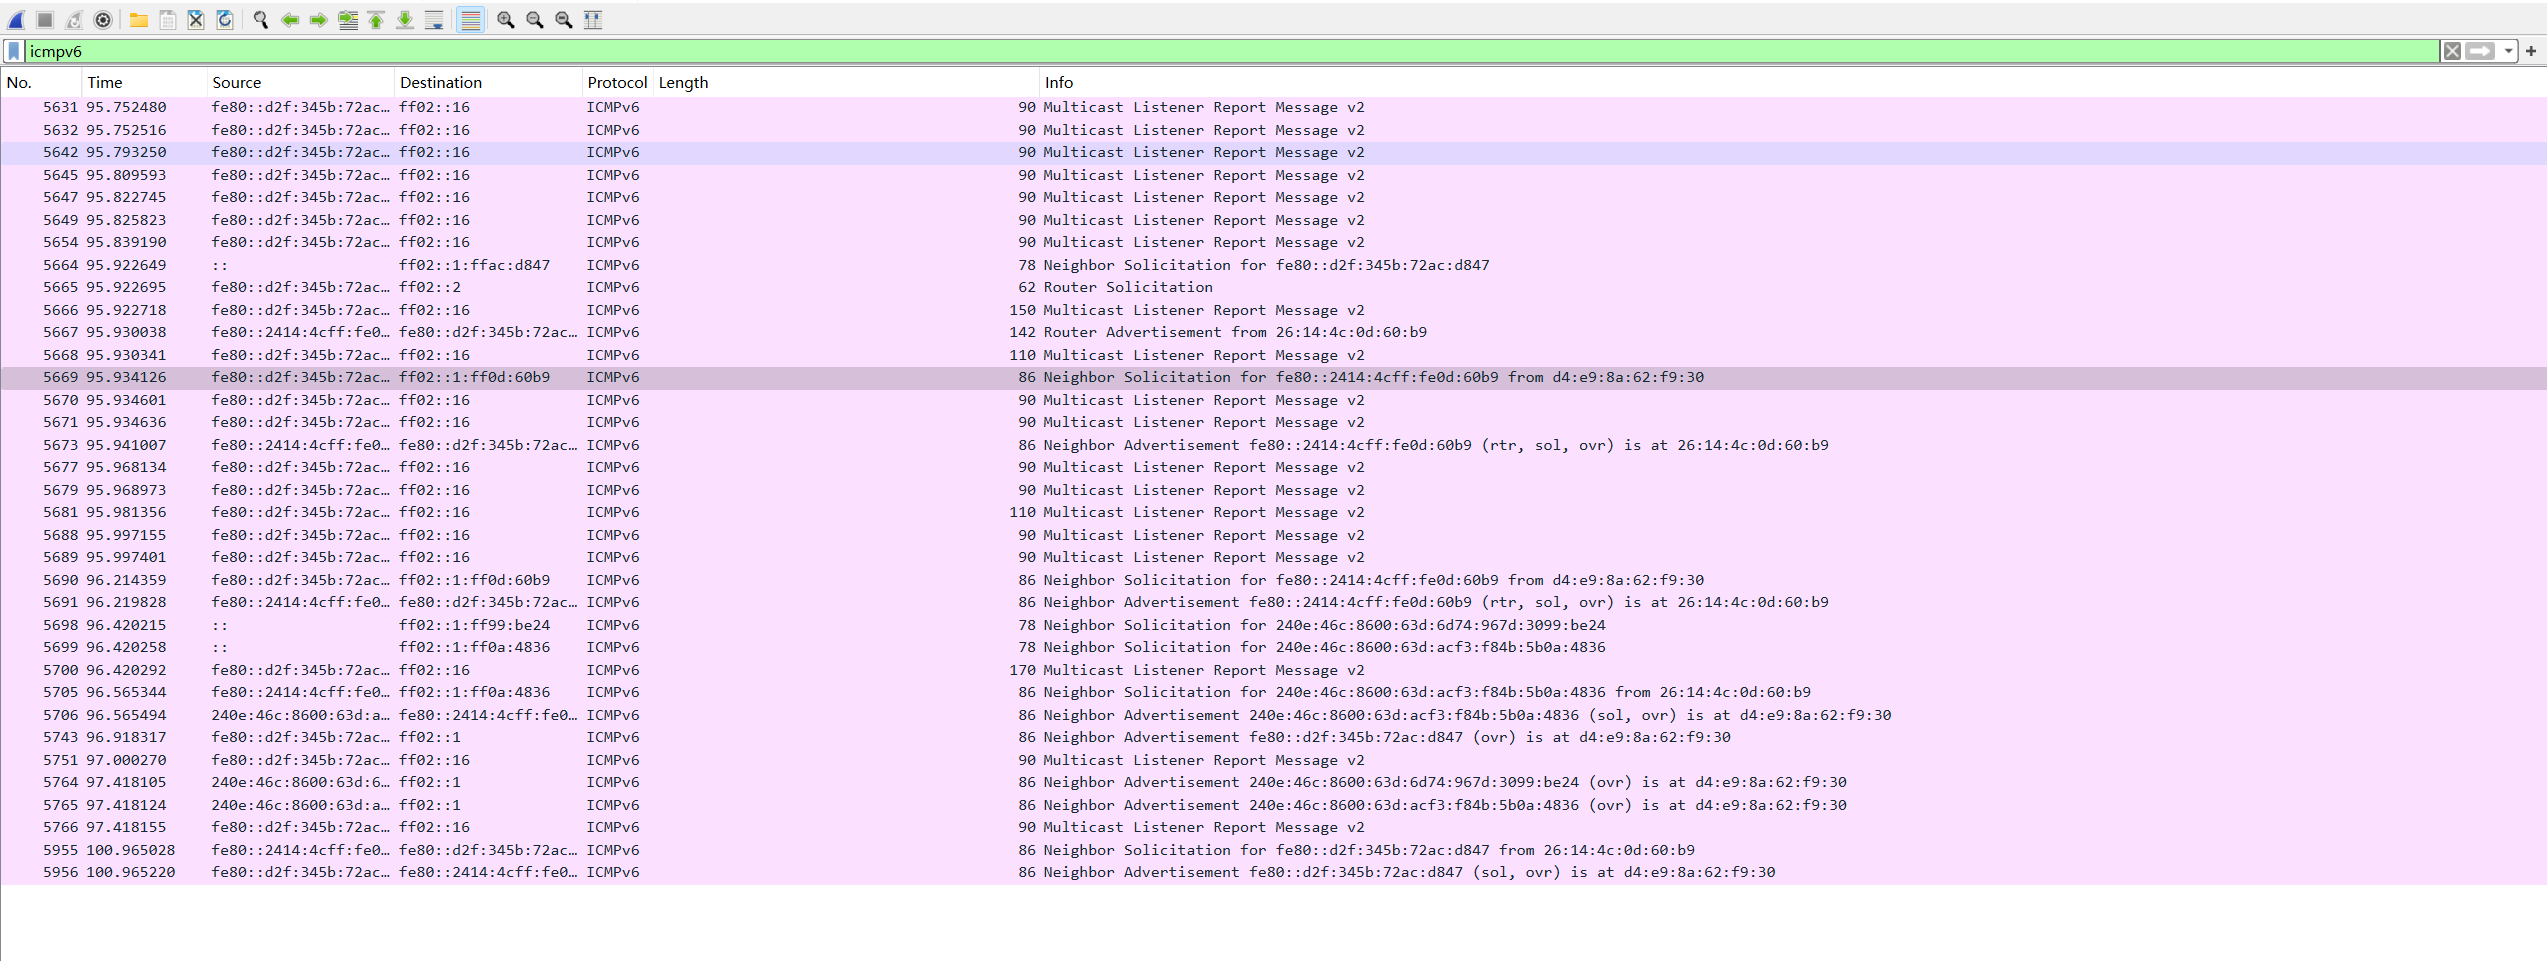Open display filter bookmarks icon
The width and height of the screenshot is (2547, 961).
(14, 51)
